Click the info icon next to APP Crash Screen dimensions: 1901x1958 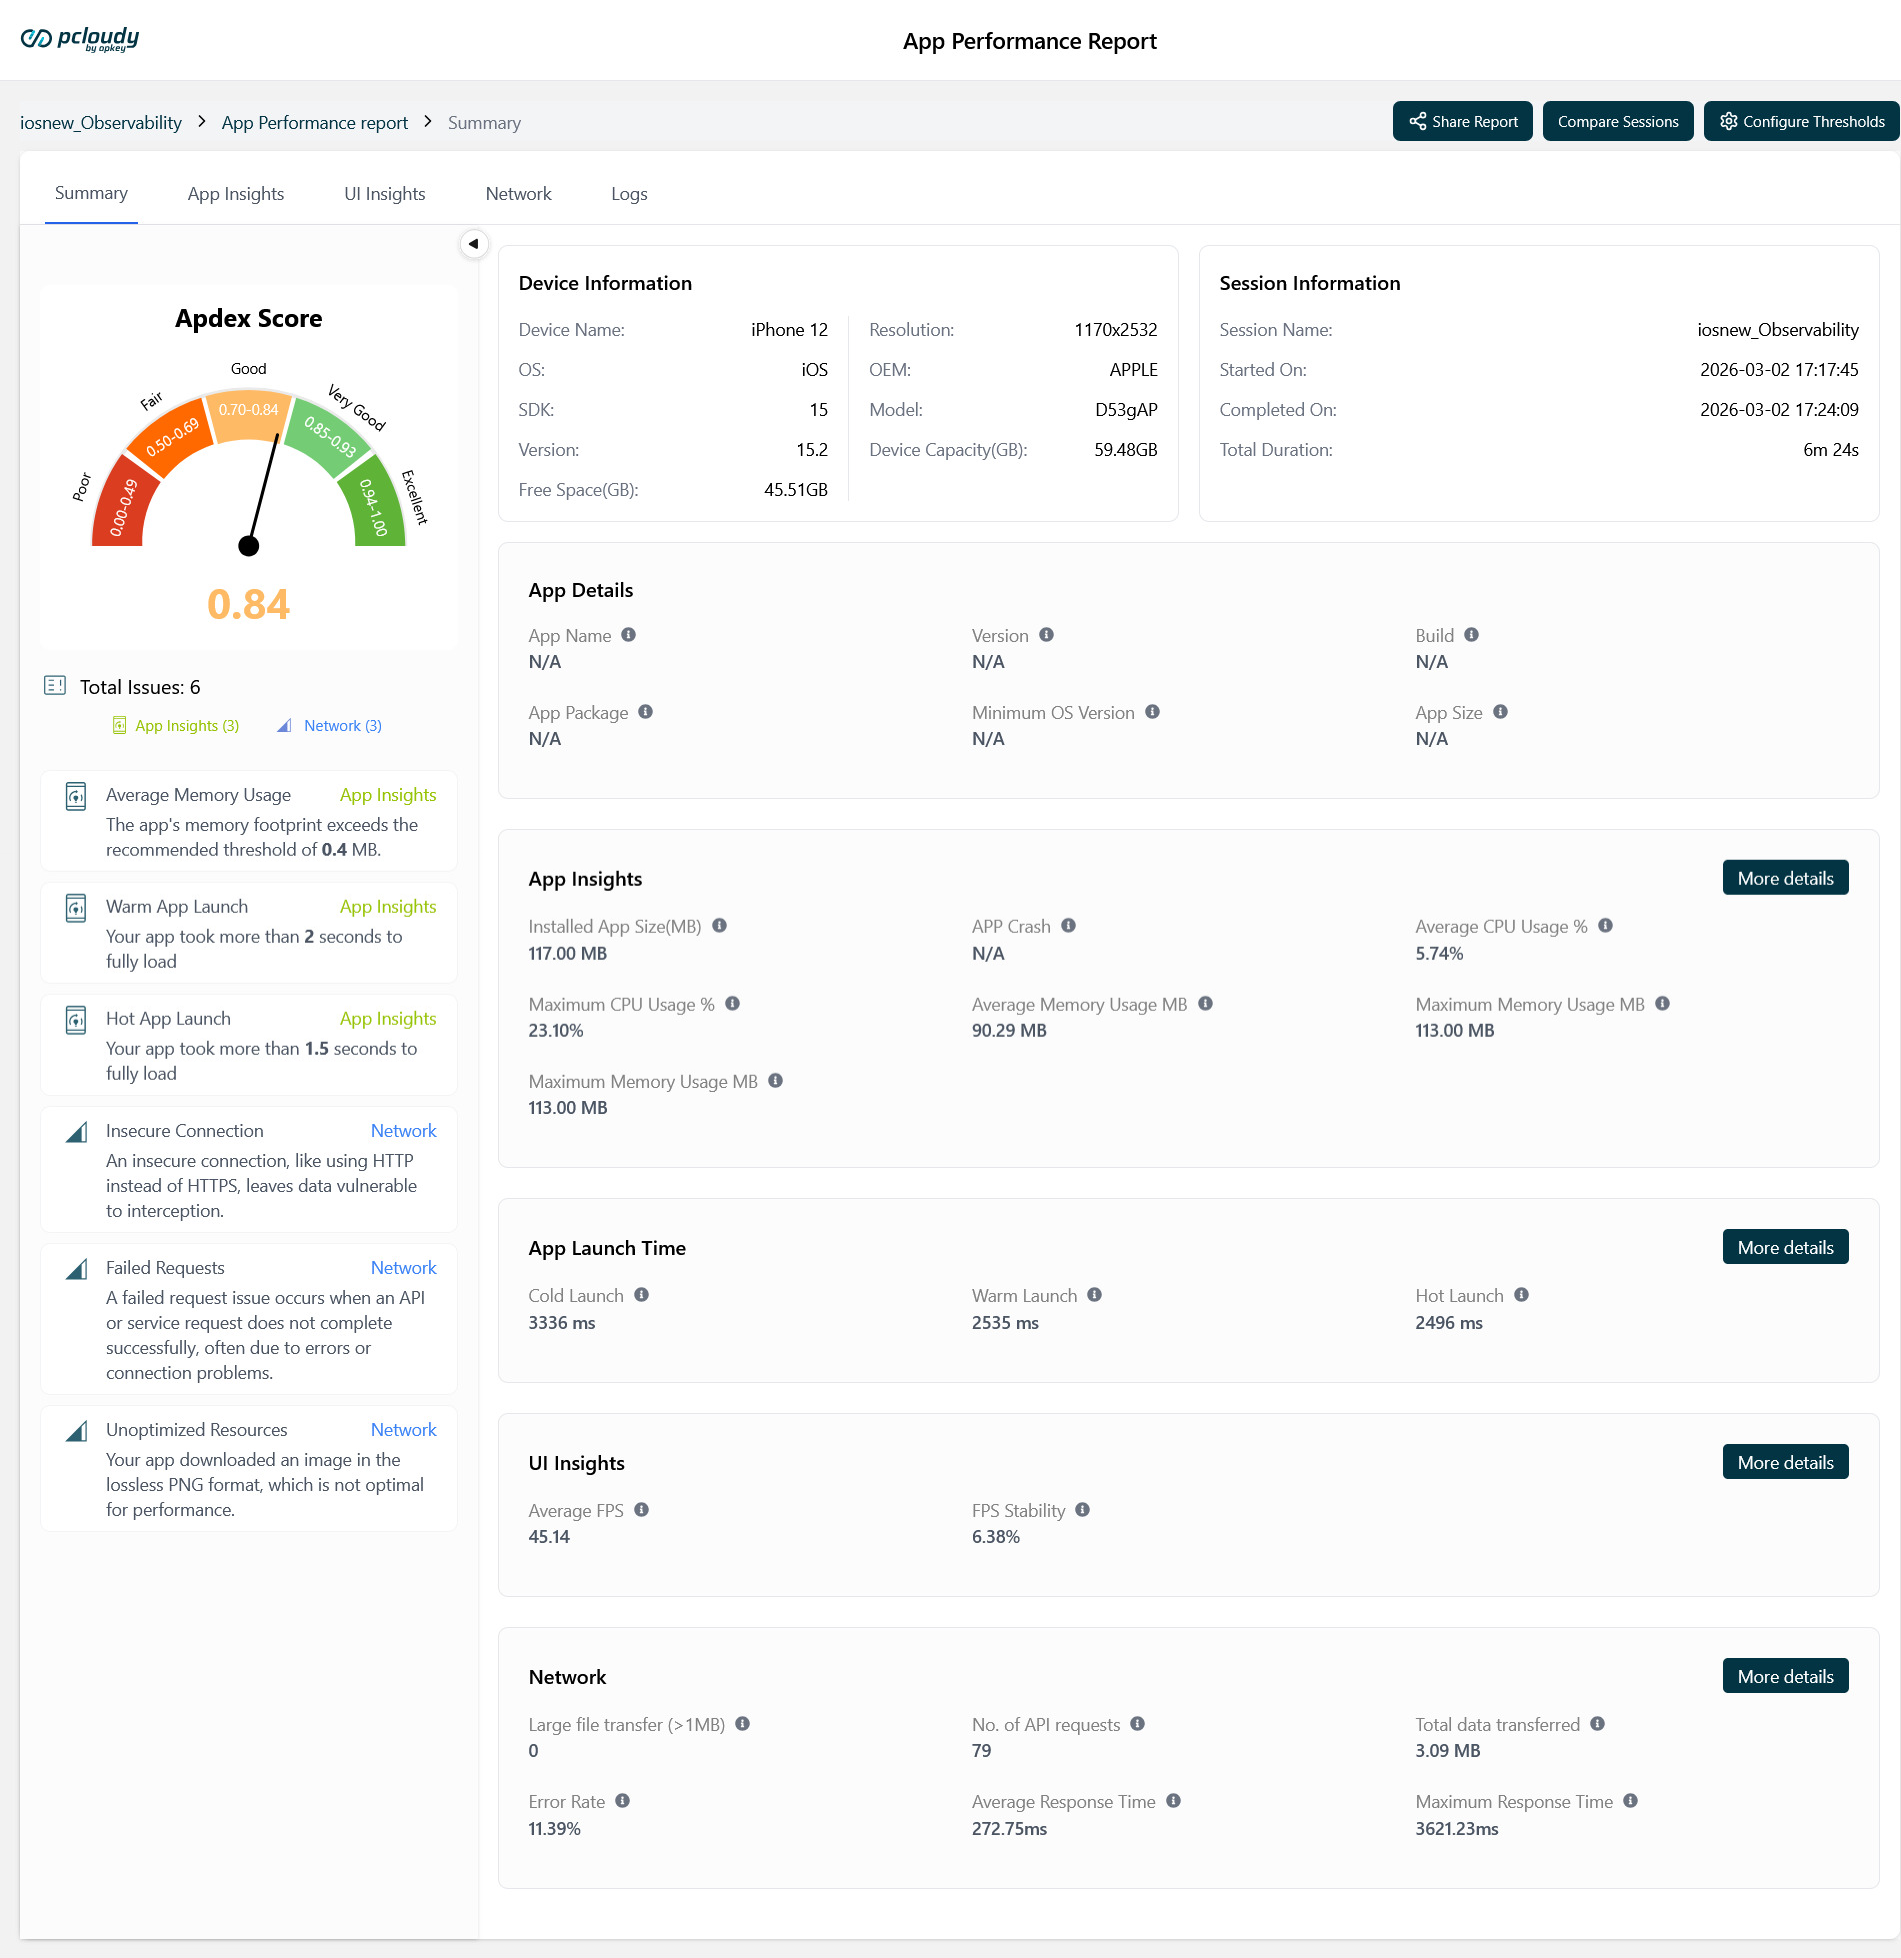point(1067,925)
